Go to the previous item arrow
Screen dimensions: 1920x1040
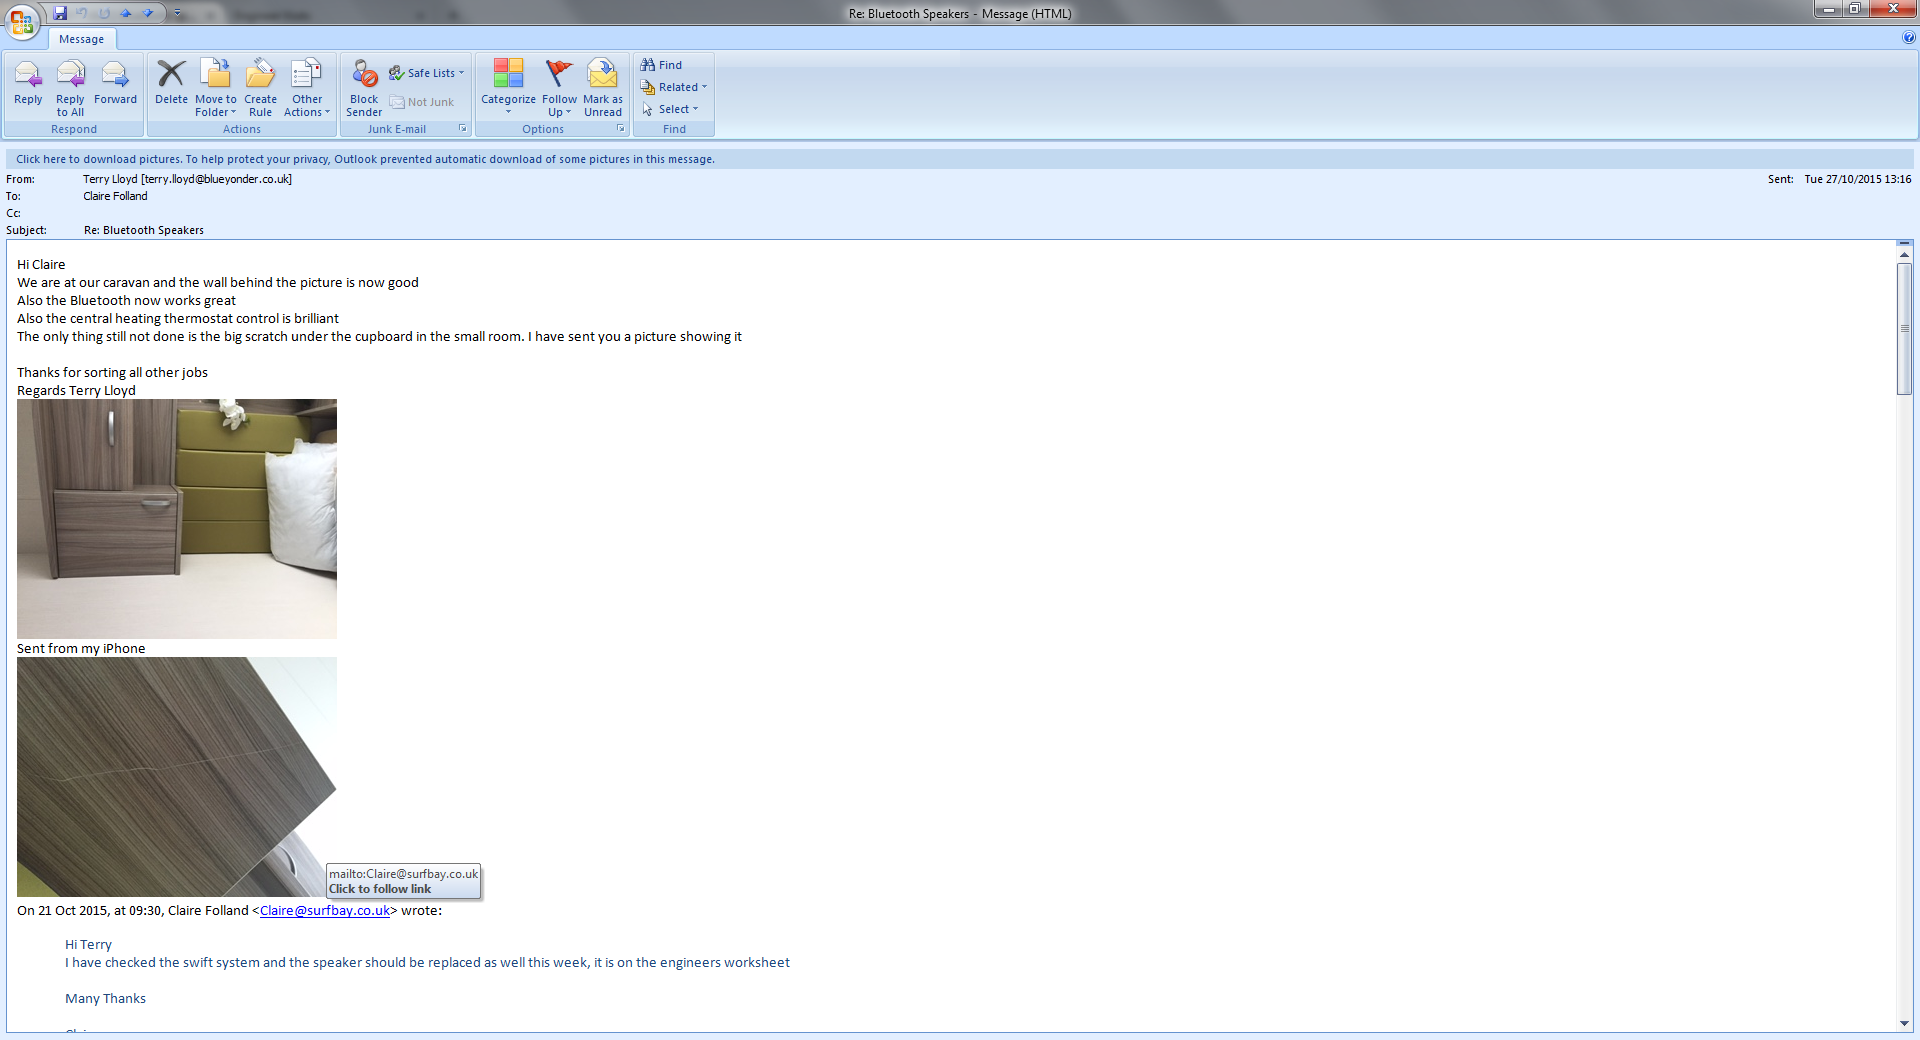tap(126, 13)
